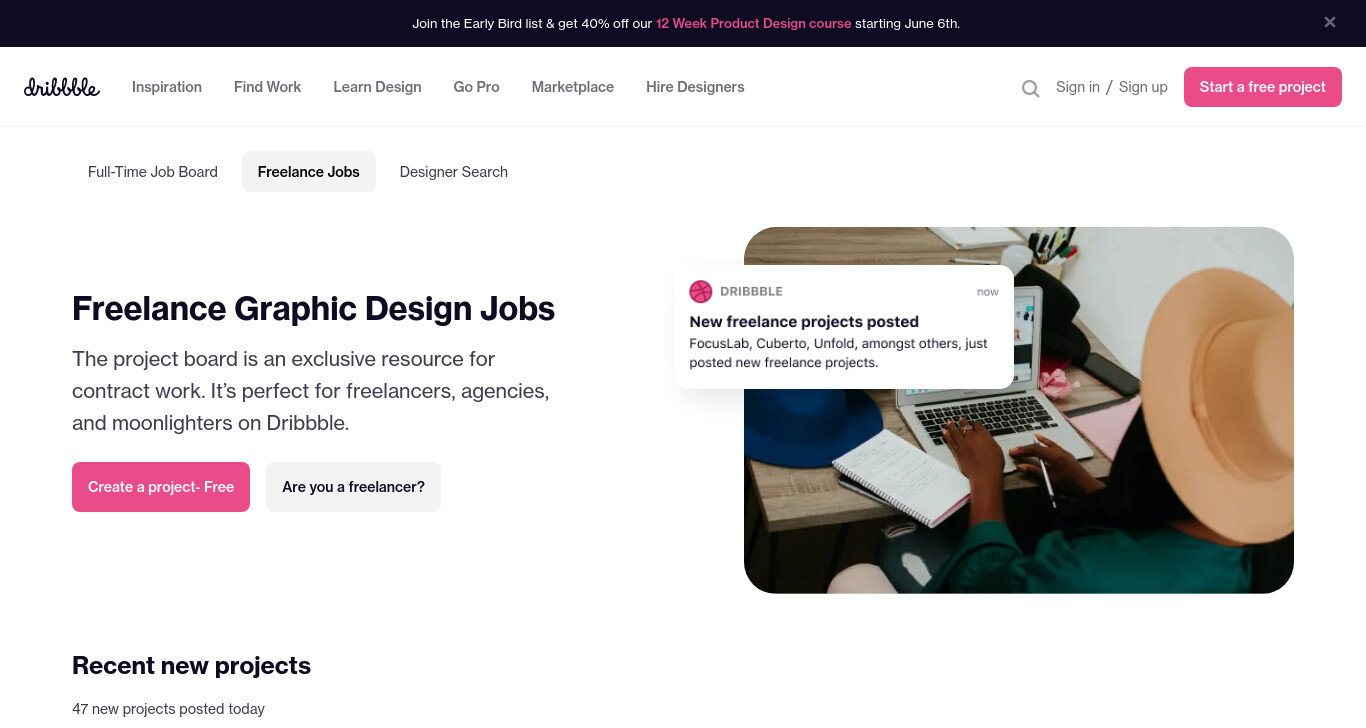Go to the Go Pro page
Viewport: 1366px width, 728px height.
(476, 87)
